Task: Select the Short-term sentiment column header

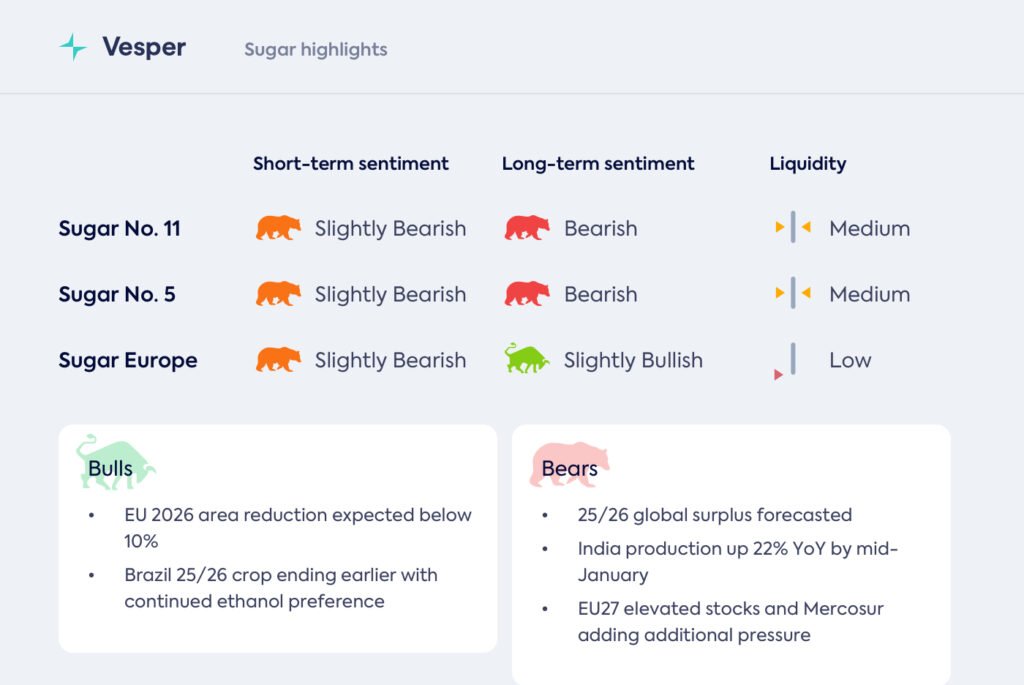Action: (x=351, y=163)
